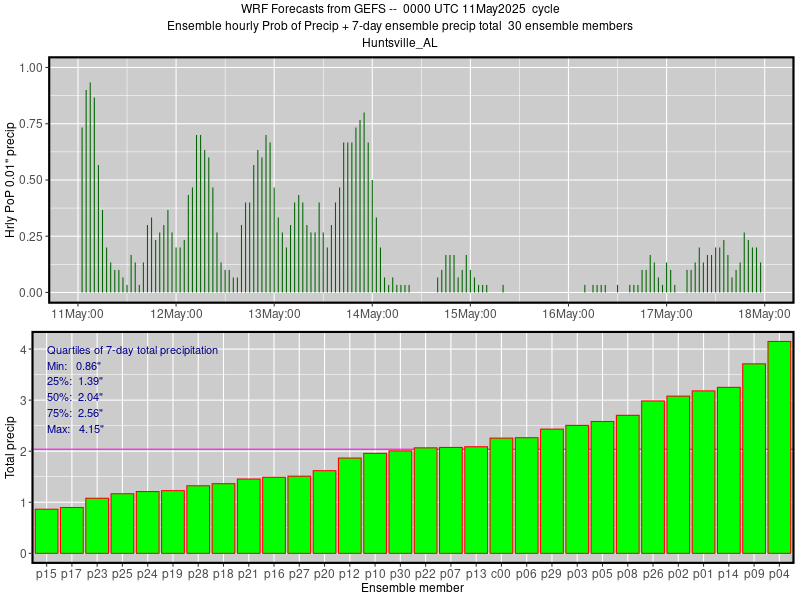
Task: Click "Quartiles of 7-day total precipitation" heading
Action: tap(133, 350)
